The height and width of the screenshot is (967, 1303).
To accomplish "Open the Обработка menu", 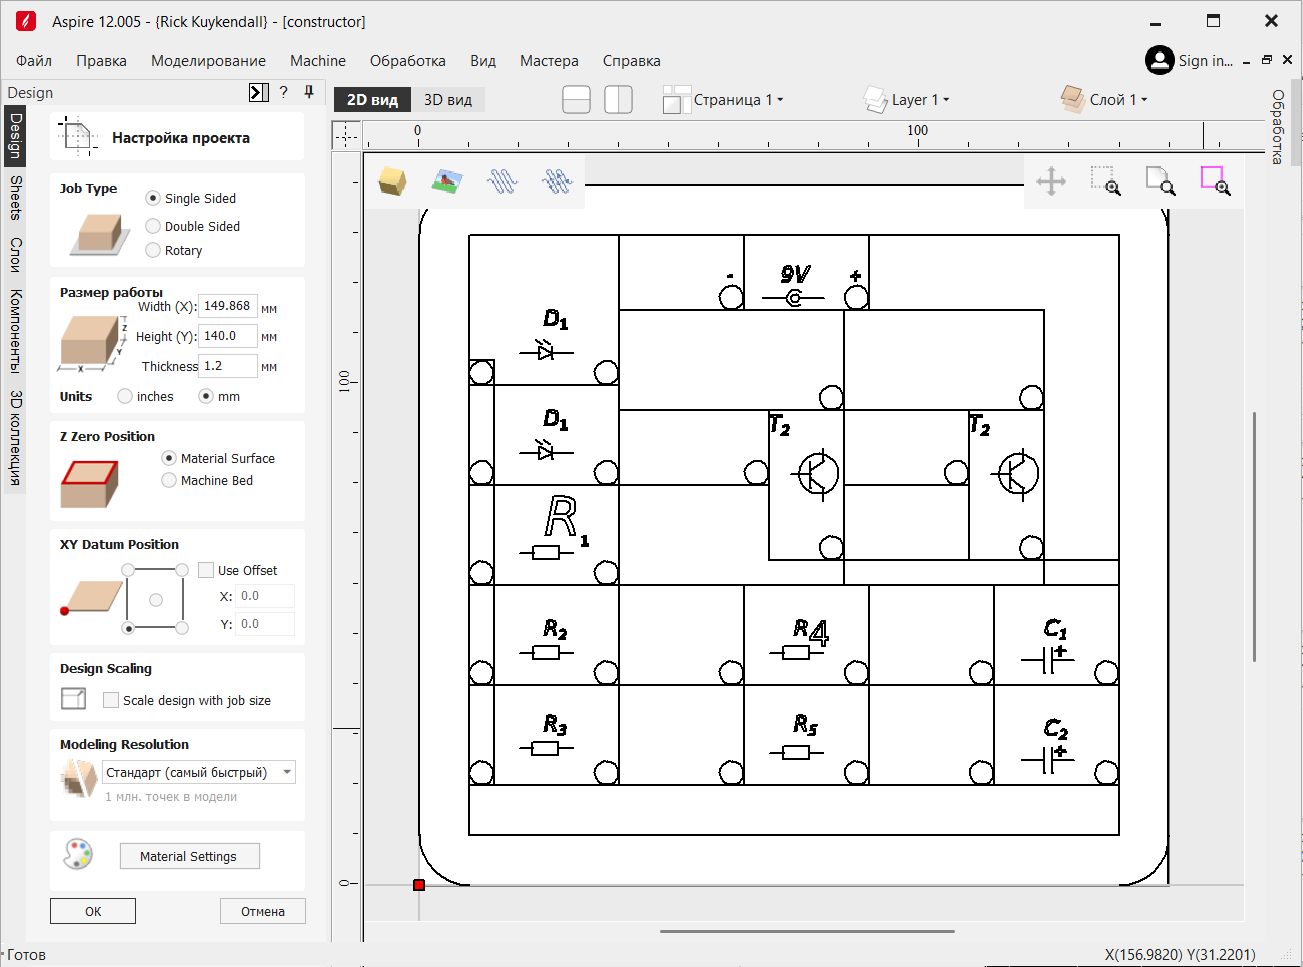I will (408, 60).
